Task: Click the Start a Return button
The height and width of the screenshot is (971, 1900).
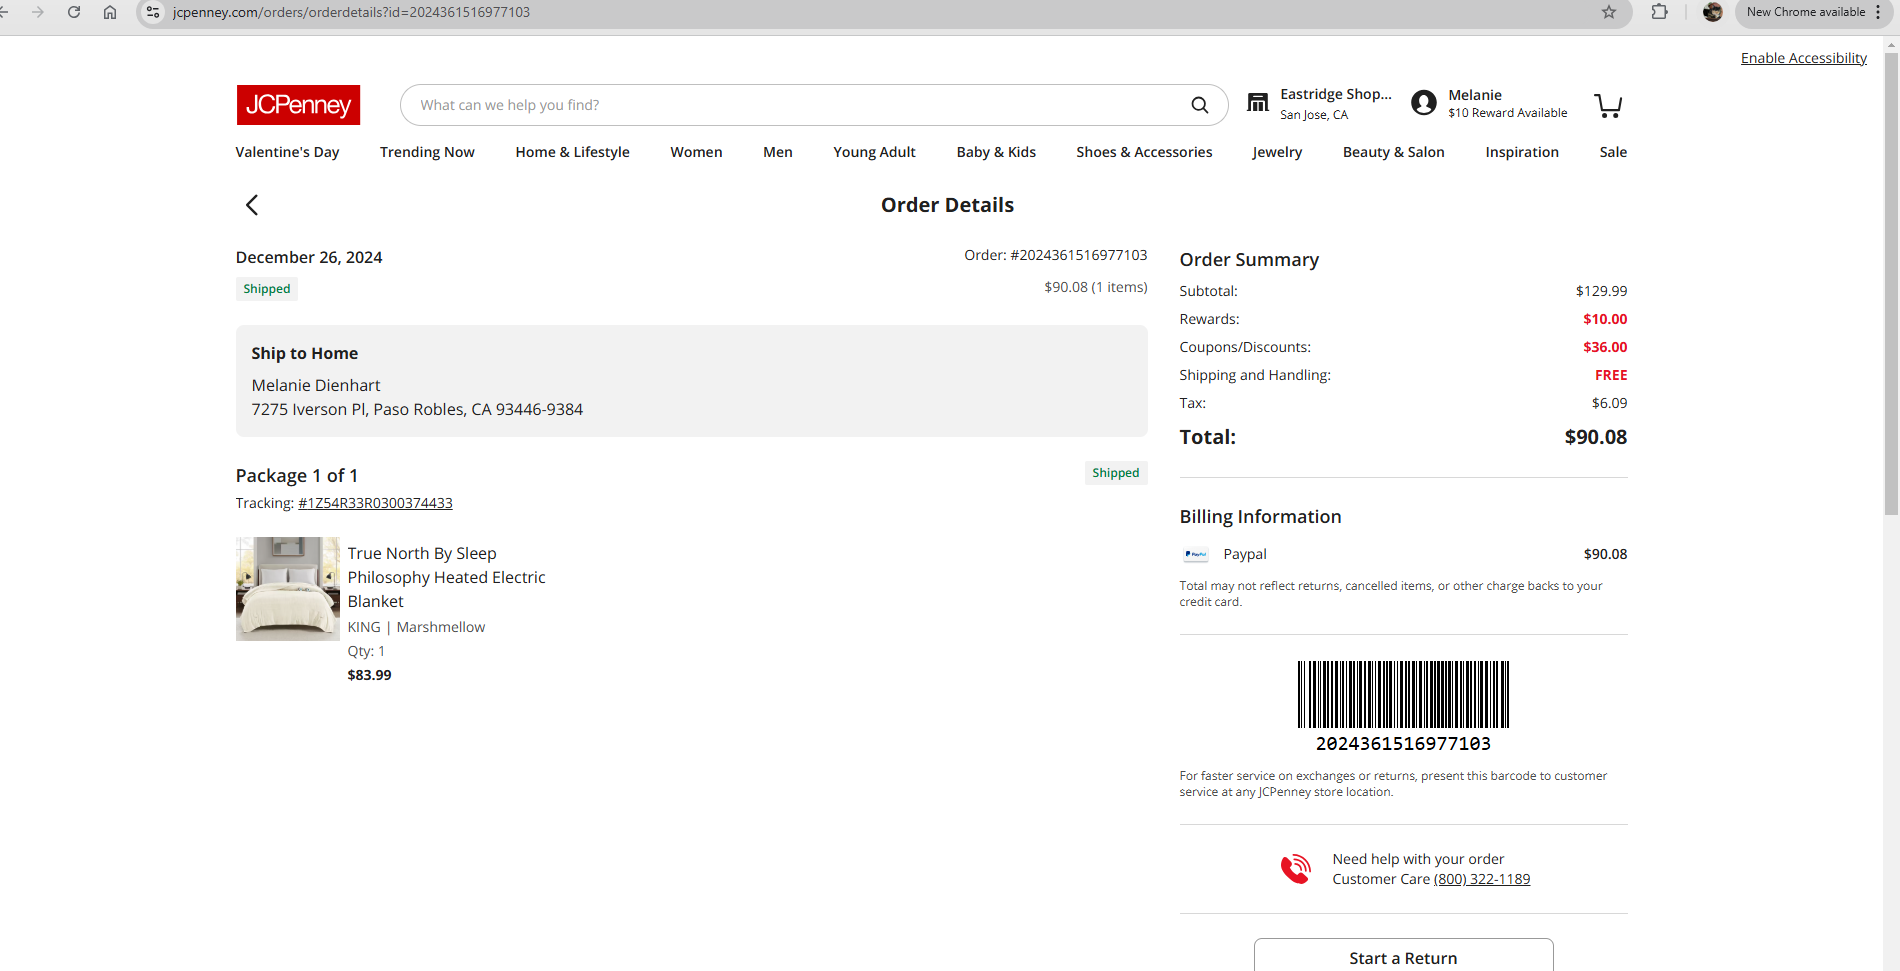Action: pos(1403,955)
